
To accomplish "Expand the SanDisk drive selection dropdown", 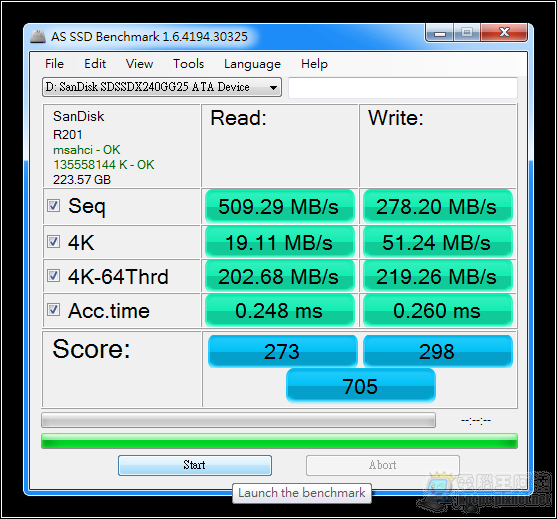I will [x=162, y=87].
